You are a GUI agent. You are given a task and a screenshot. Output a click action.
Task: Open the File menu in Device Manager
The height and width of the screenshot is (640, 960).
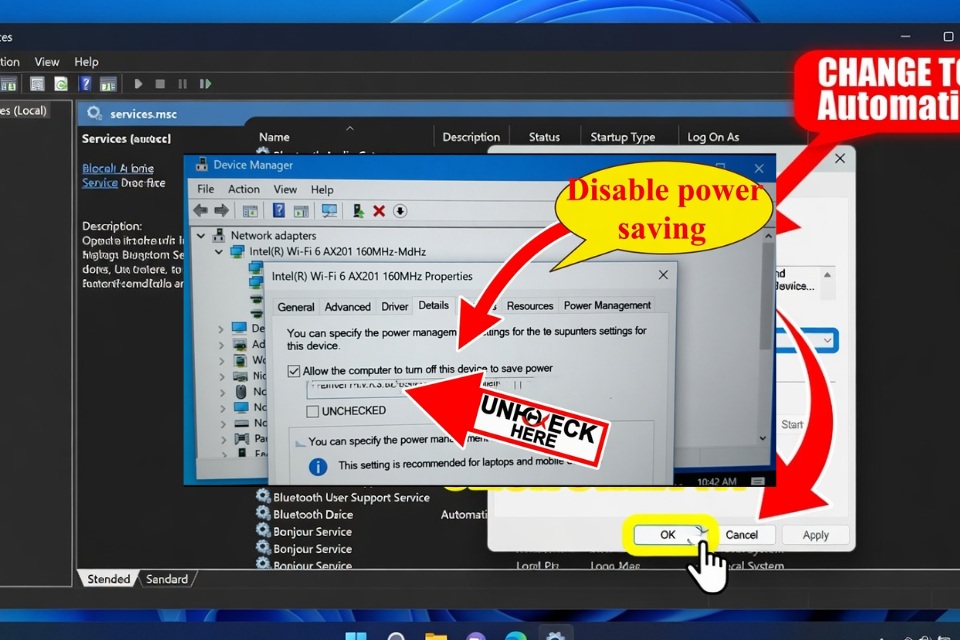pyautogui.click(x=206, y=189)
